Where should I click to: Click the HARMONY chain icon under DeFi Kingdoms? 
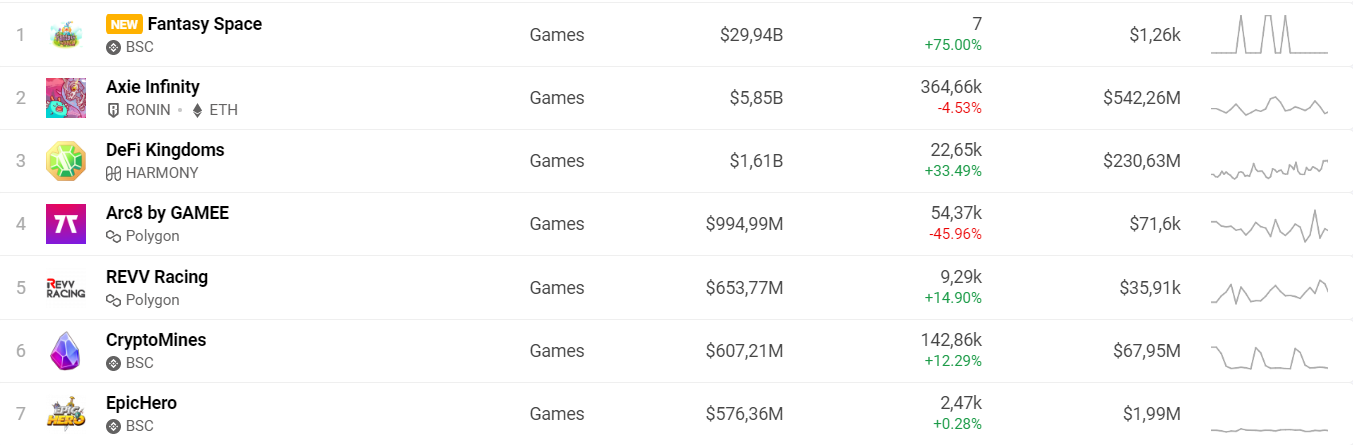[113, 173]
